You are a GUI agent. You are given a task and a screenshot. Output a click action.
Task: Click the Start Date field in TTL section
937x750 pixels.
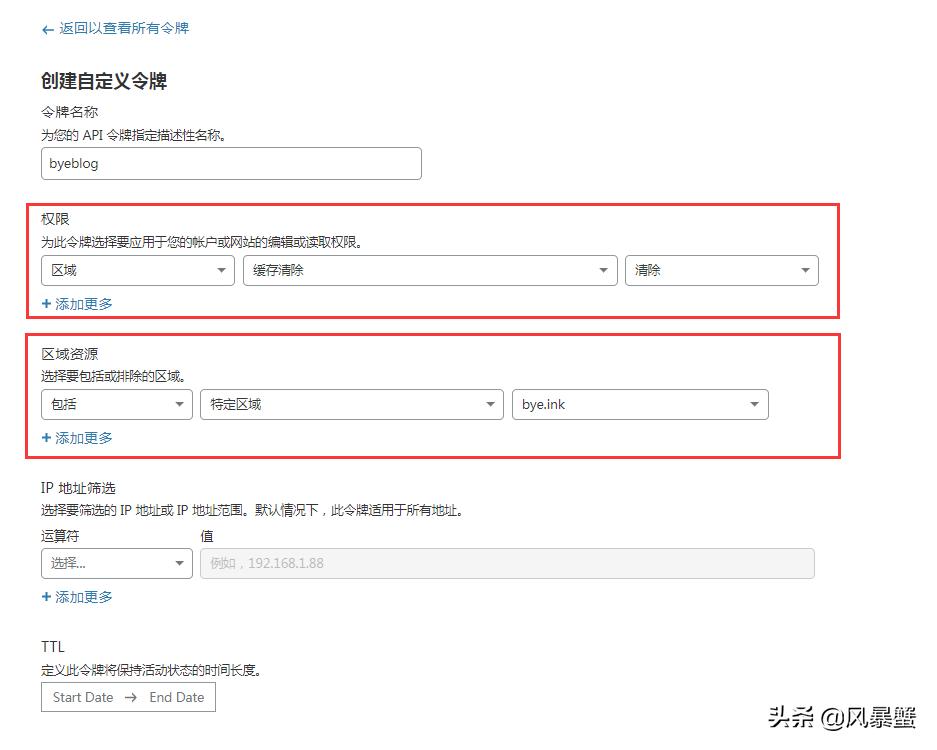pyautogui.click(x=83, y=697)
